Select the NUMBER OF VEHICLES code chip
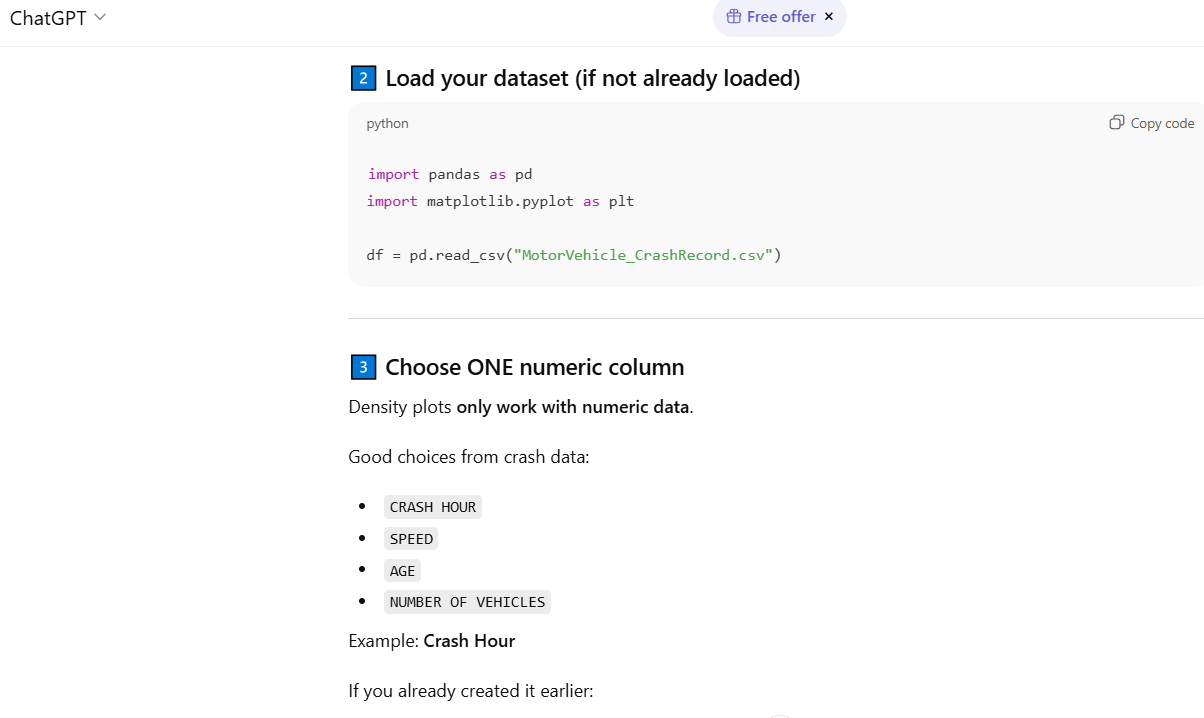The image size is (1204, 718). [467, 602]
